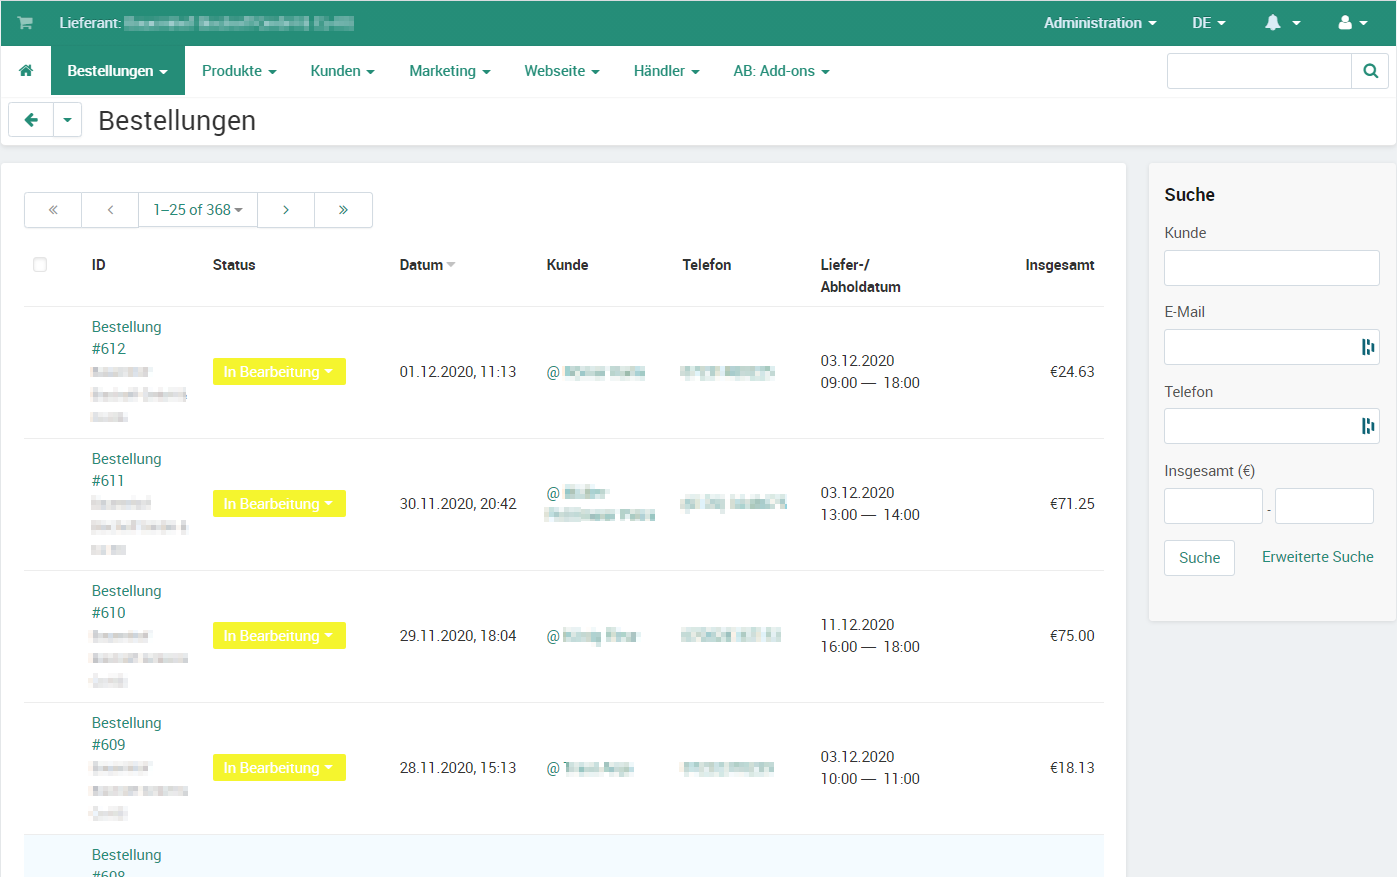1397x877 pixels.
Task: Open the AB: Add-ons menu
Action: coord(781,71)
